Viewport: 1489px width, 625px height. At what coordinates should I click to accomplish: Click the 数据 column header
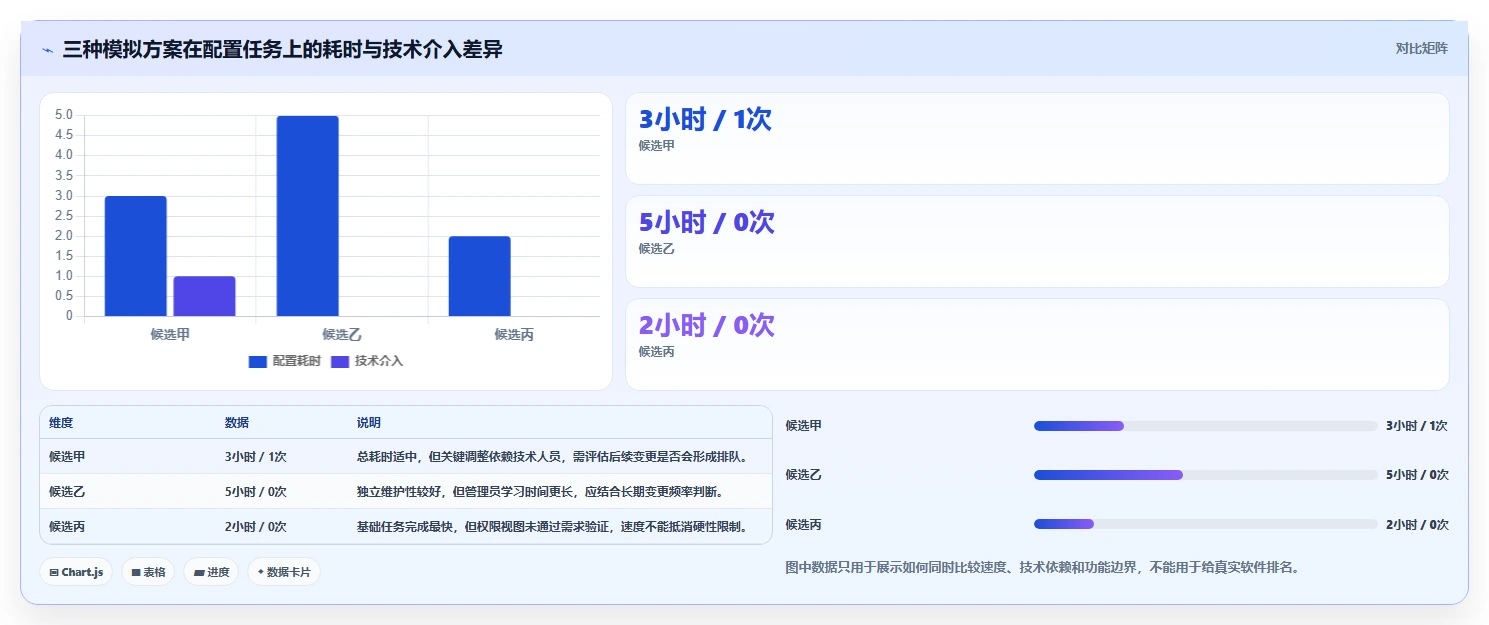pos(237,423)
